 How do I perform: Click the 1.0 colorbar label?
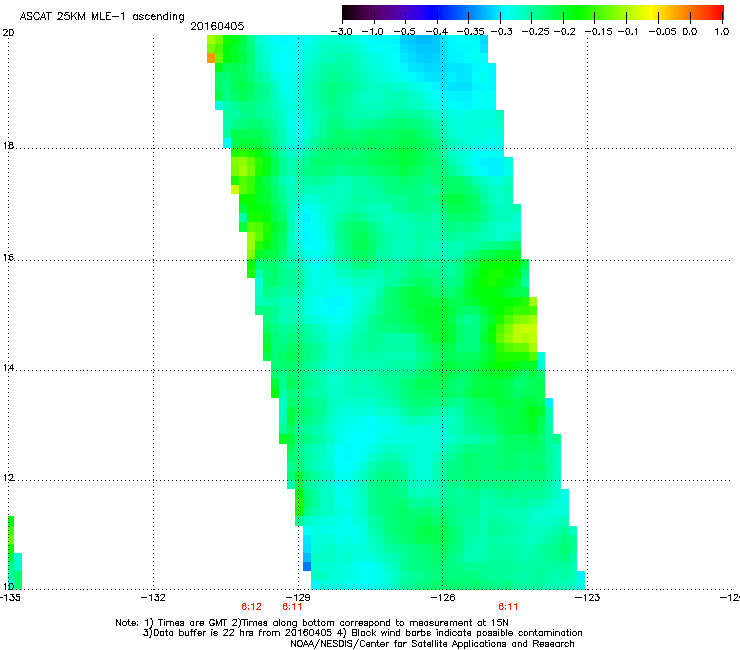722,32
